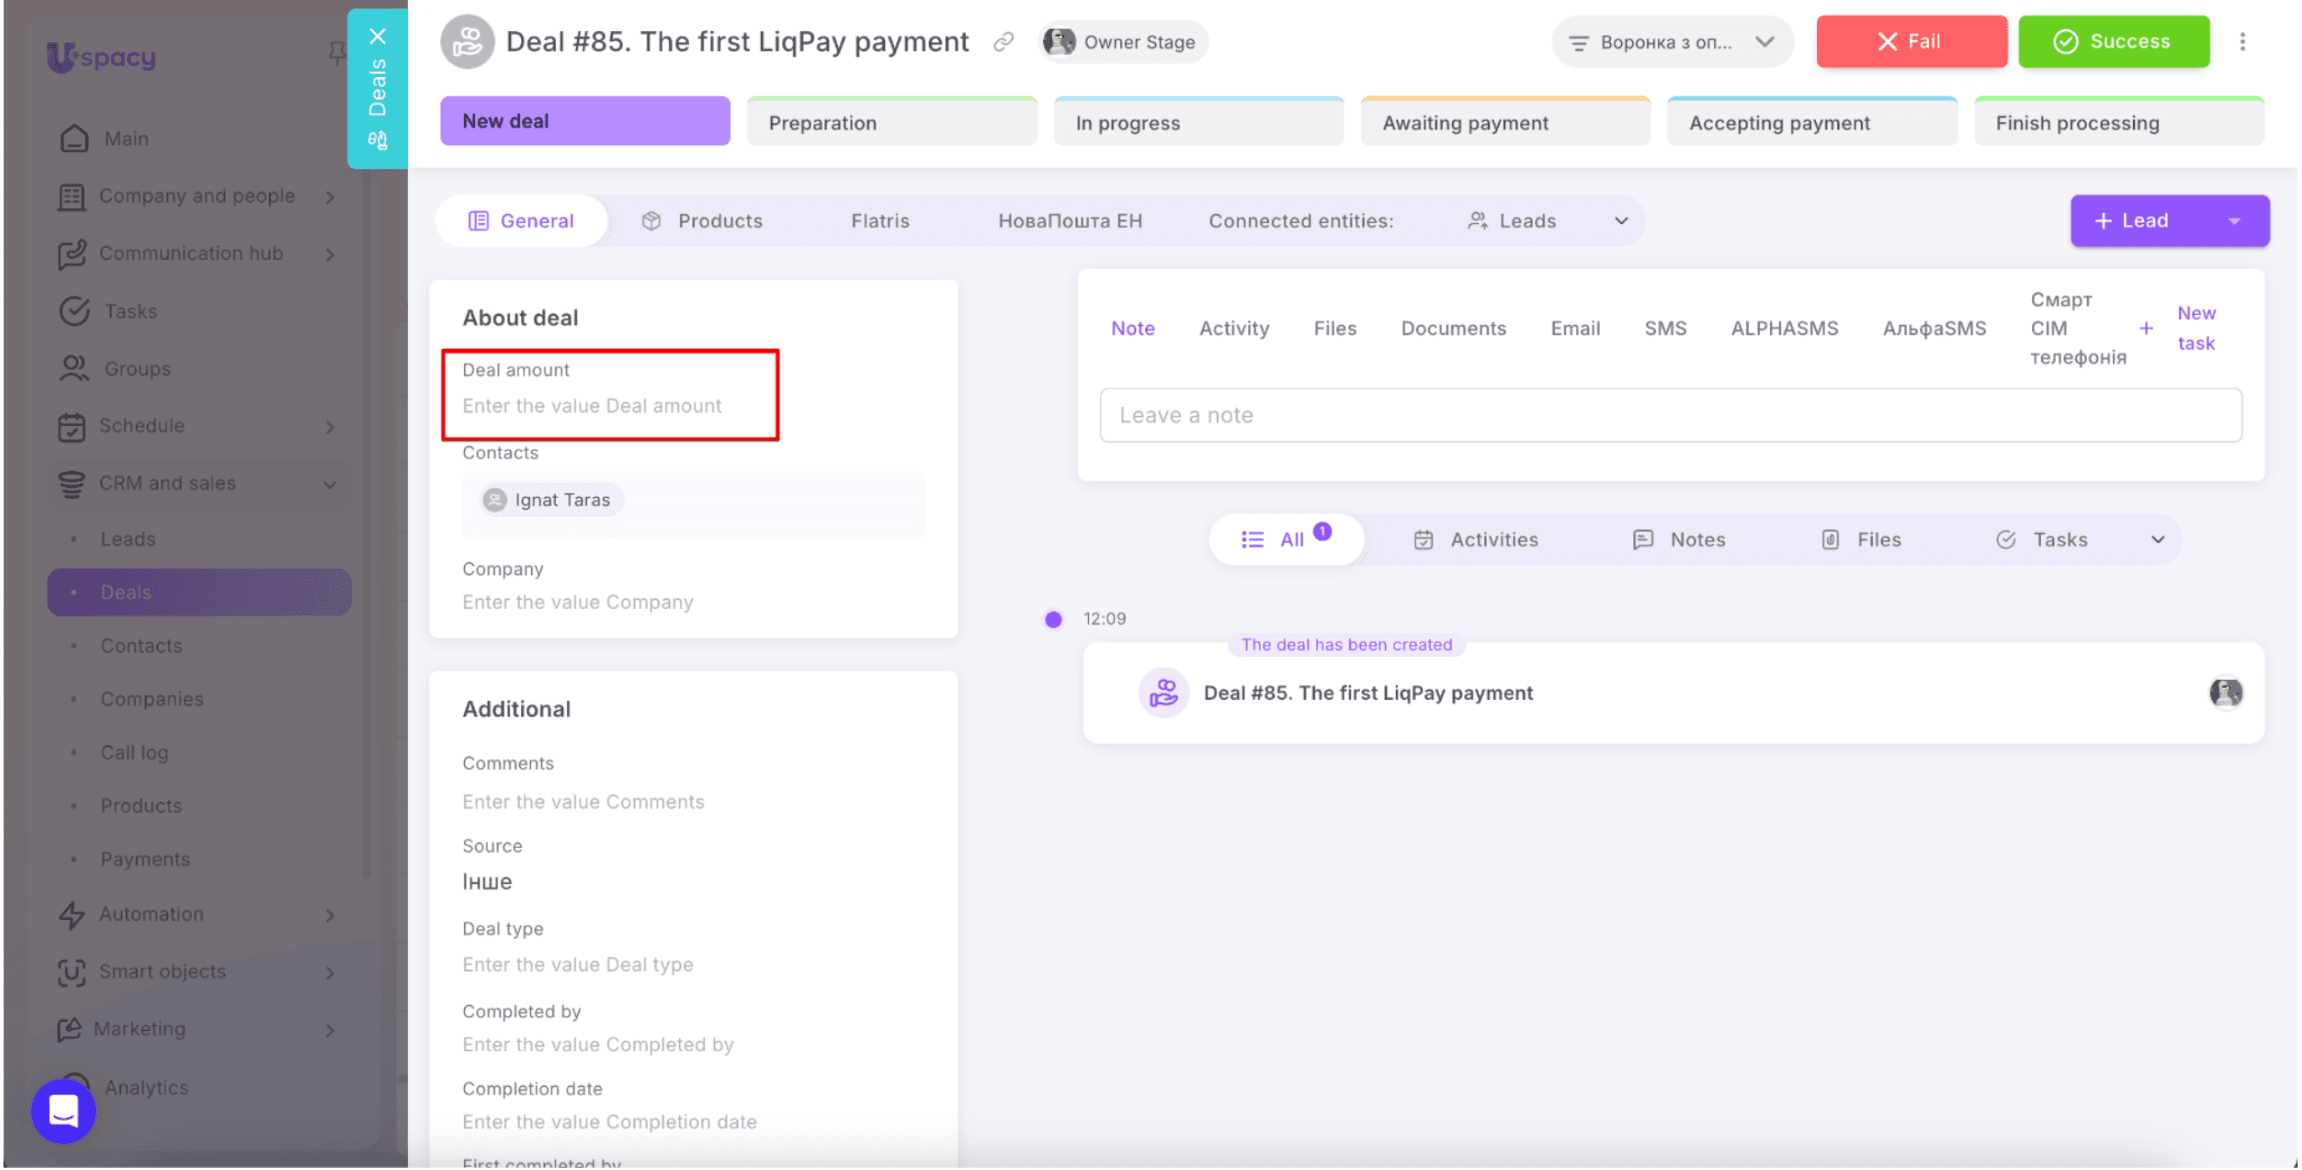
Task: Filter timeline by Tasks
Action: click(x=2041, y=540)
